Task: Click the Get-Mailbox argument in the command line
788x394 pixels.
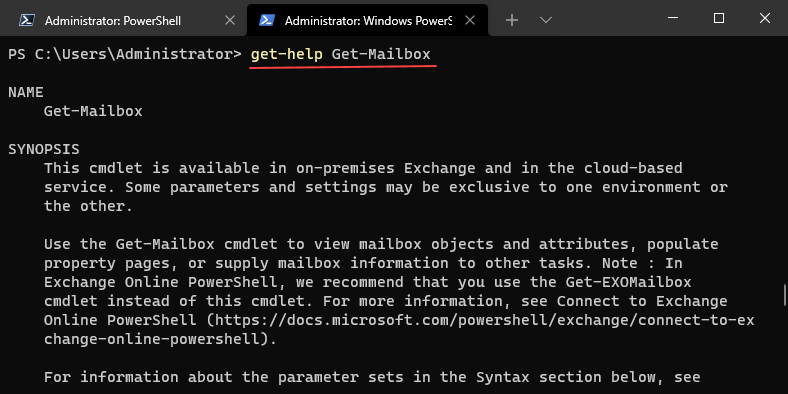Action: 381,54
